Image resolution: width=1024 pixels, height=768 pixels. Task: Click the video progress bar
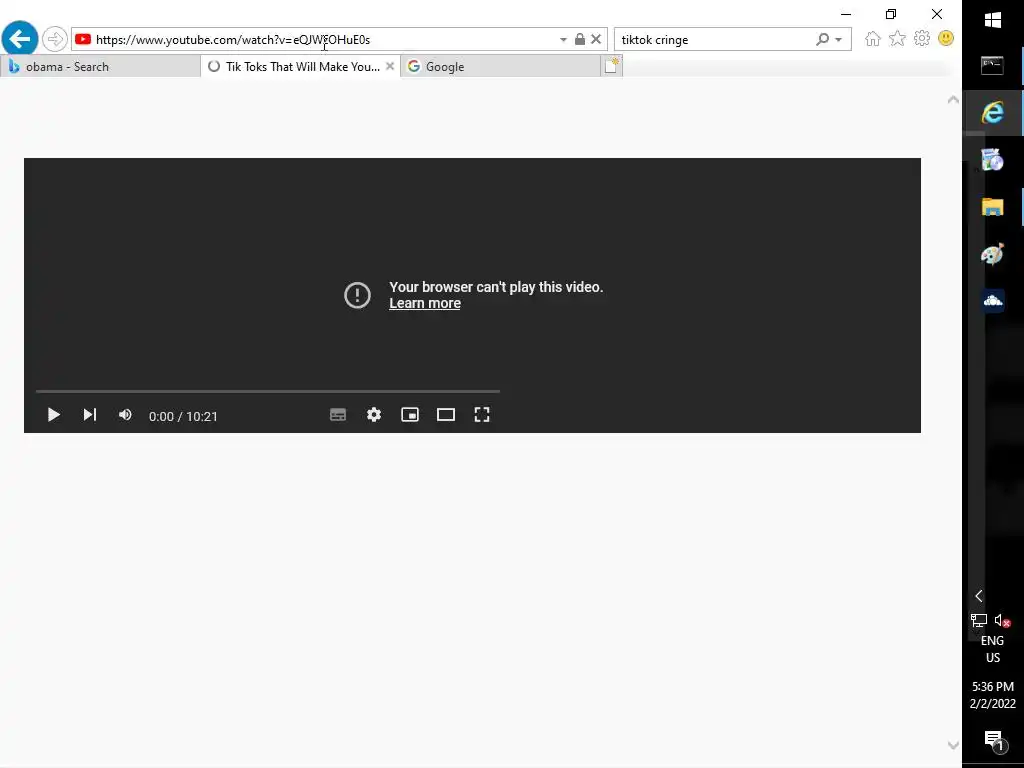point(268,391)
